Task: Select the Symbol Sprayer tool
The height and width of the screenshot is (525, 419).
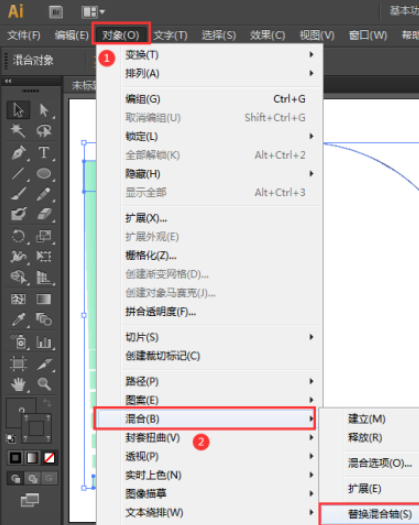Action: (18, 342)
